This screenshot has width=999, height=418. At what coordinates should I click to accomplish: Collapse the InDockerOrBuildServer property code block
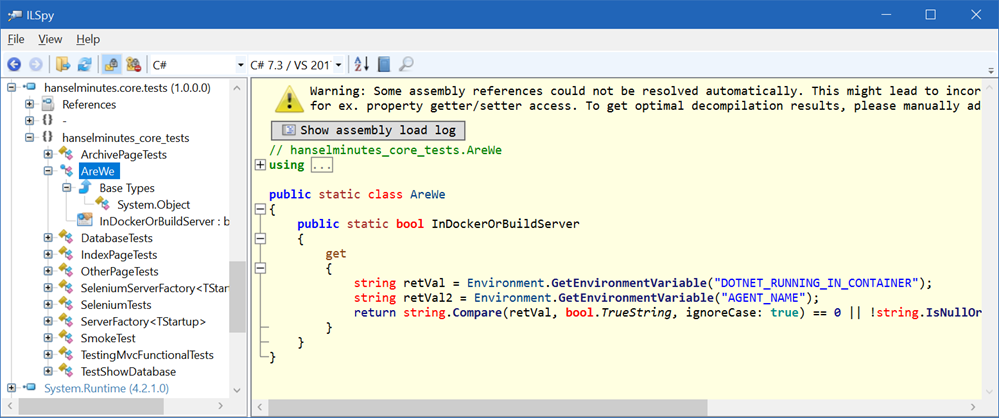[260, 238]
